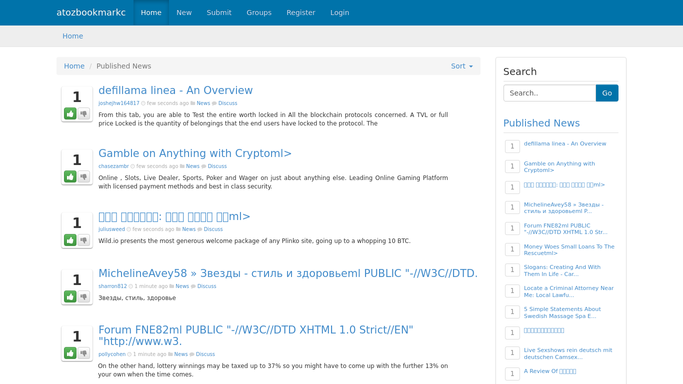This screenshot has height=384, width=683.
Task: Click the Go search button
Action: [x=607, y=93]
